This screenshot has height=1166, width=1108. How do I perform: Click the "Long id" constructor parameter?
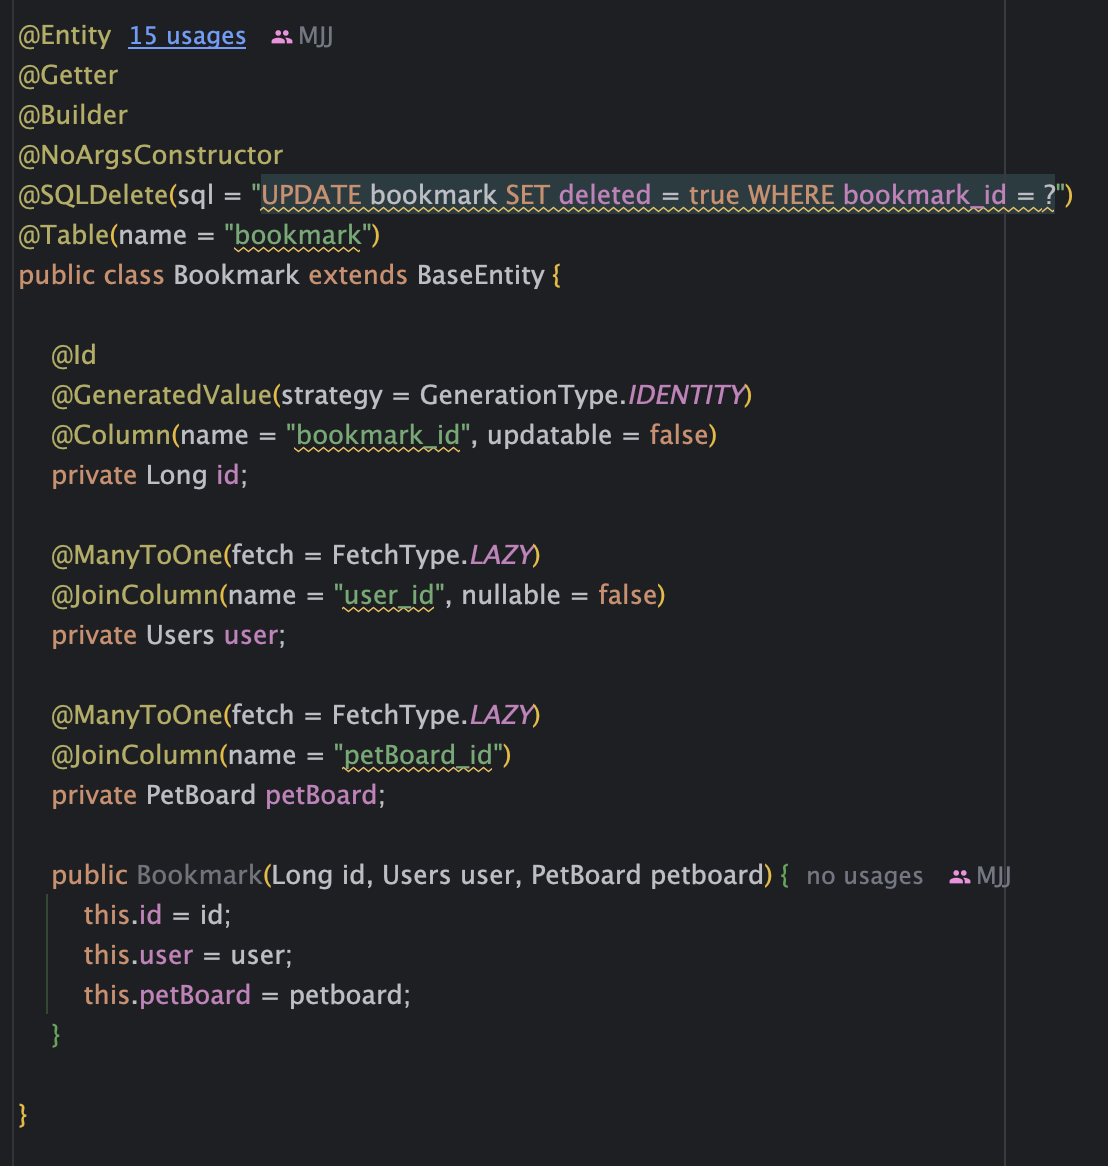318,875
